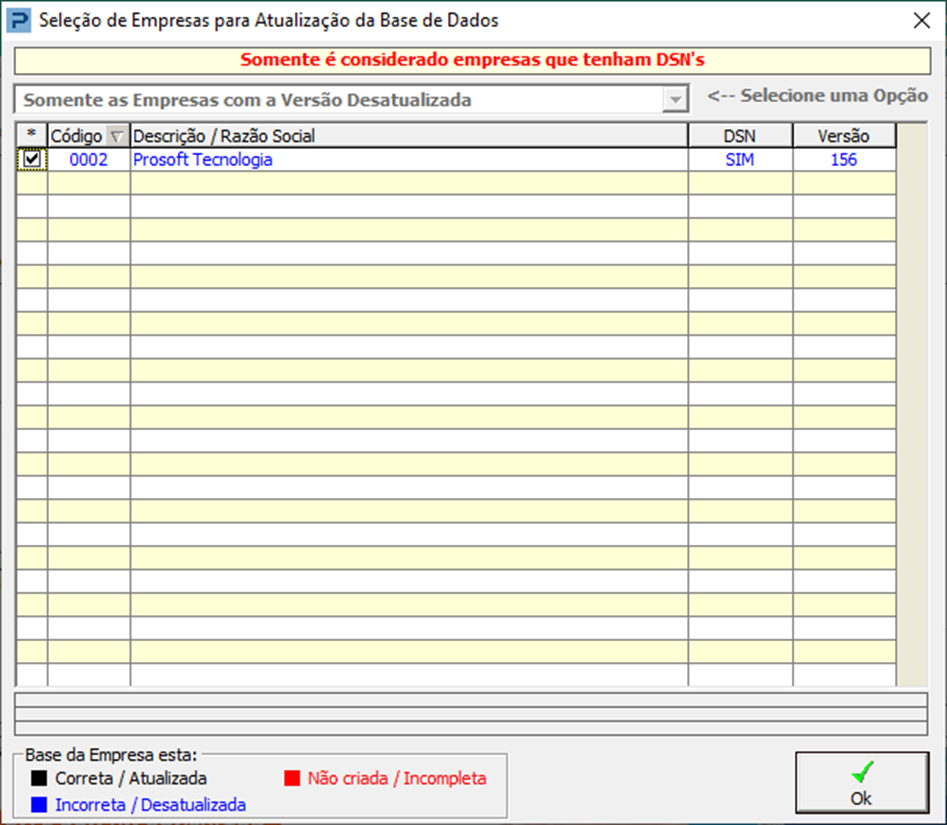The image size is (947, 825).
Task: Click the '<-- Selecione uma Opção' hint label
Action: 818,95
